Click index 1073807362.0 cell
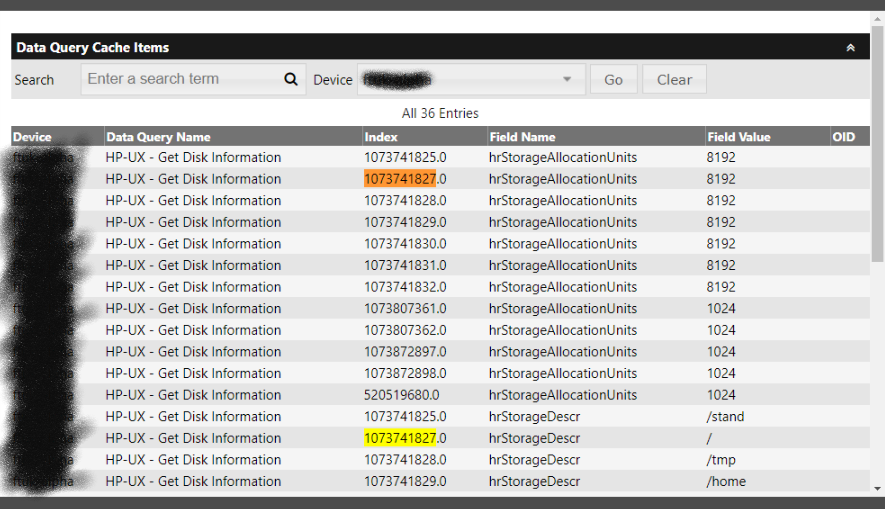Viewport: 885px width, 509px height. coord(405,330)
